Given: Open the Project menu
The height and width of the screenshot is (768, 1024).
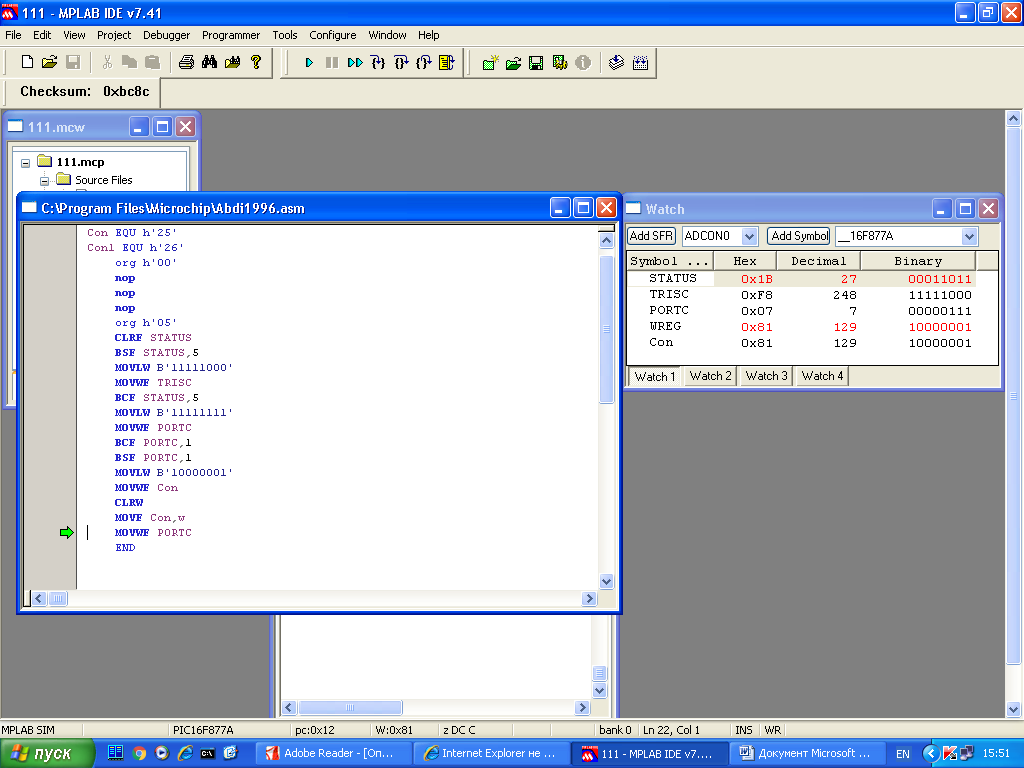Looking at the screenshot, I should (114, 35).
